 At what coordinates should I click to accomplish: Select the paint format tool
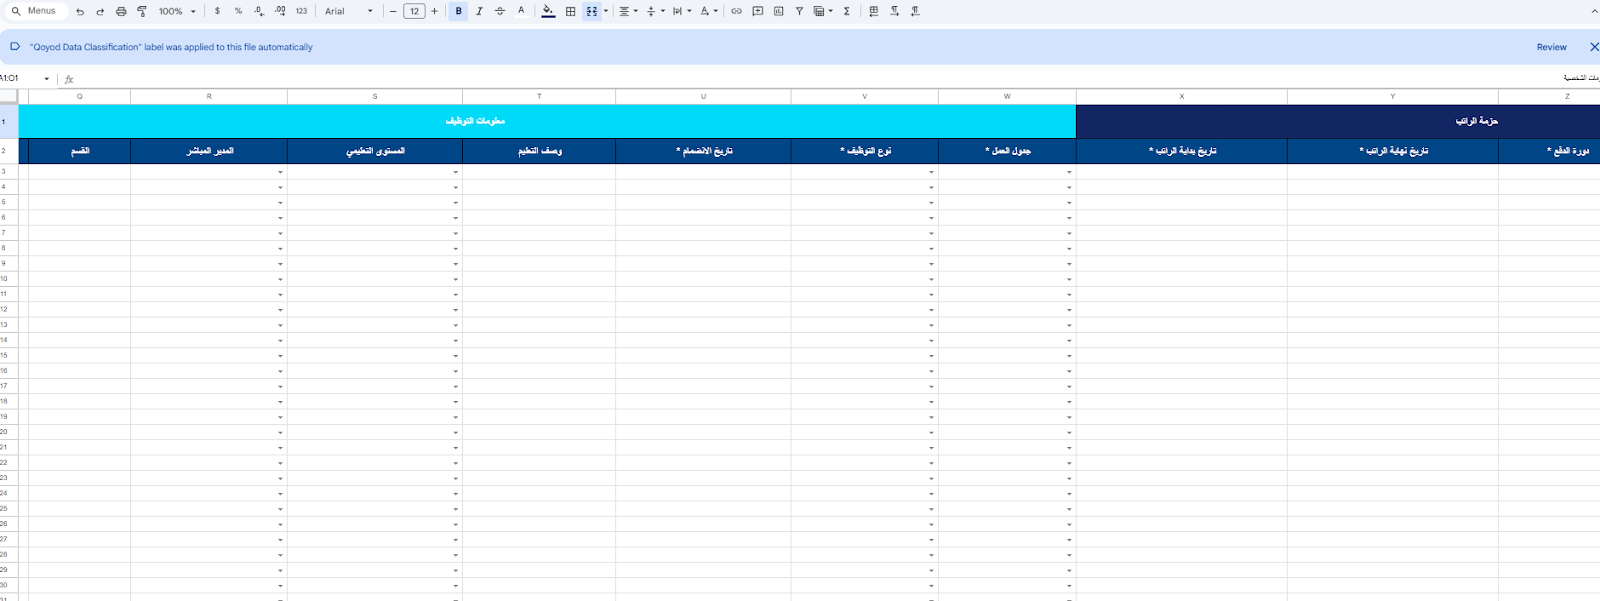142,12
